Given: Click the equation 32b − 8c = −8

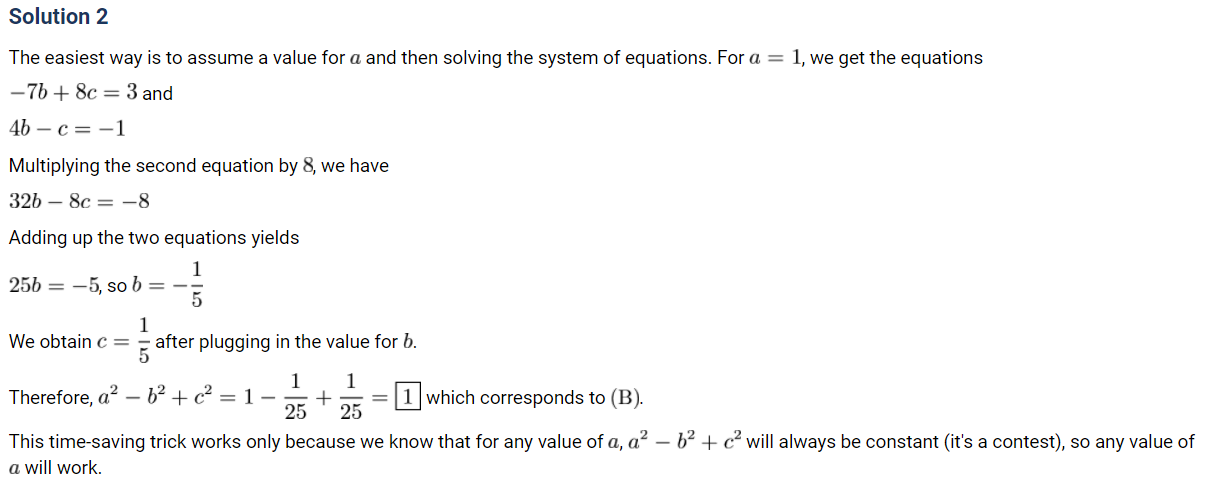Looking at the screenshot, I should [79, 201].
